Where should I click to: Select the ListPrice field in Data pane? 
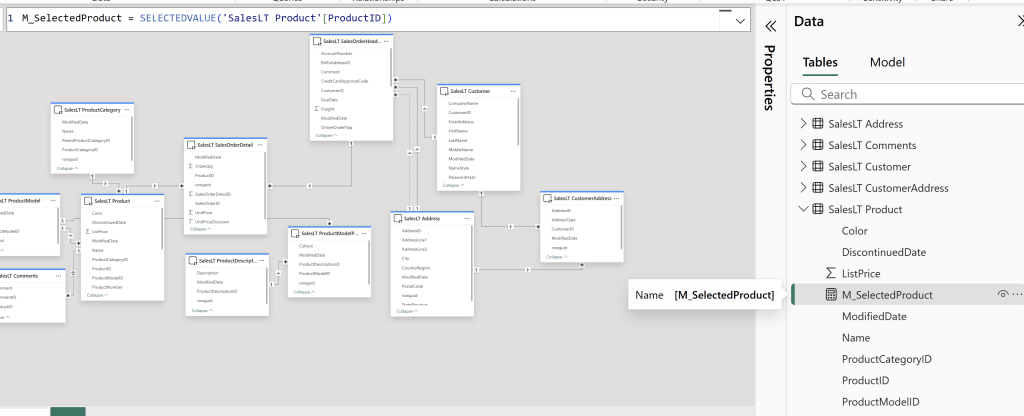click(861, 273)
